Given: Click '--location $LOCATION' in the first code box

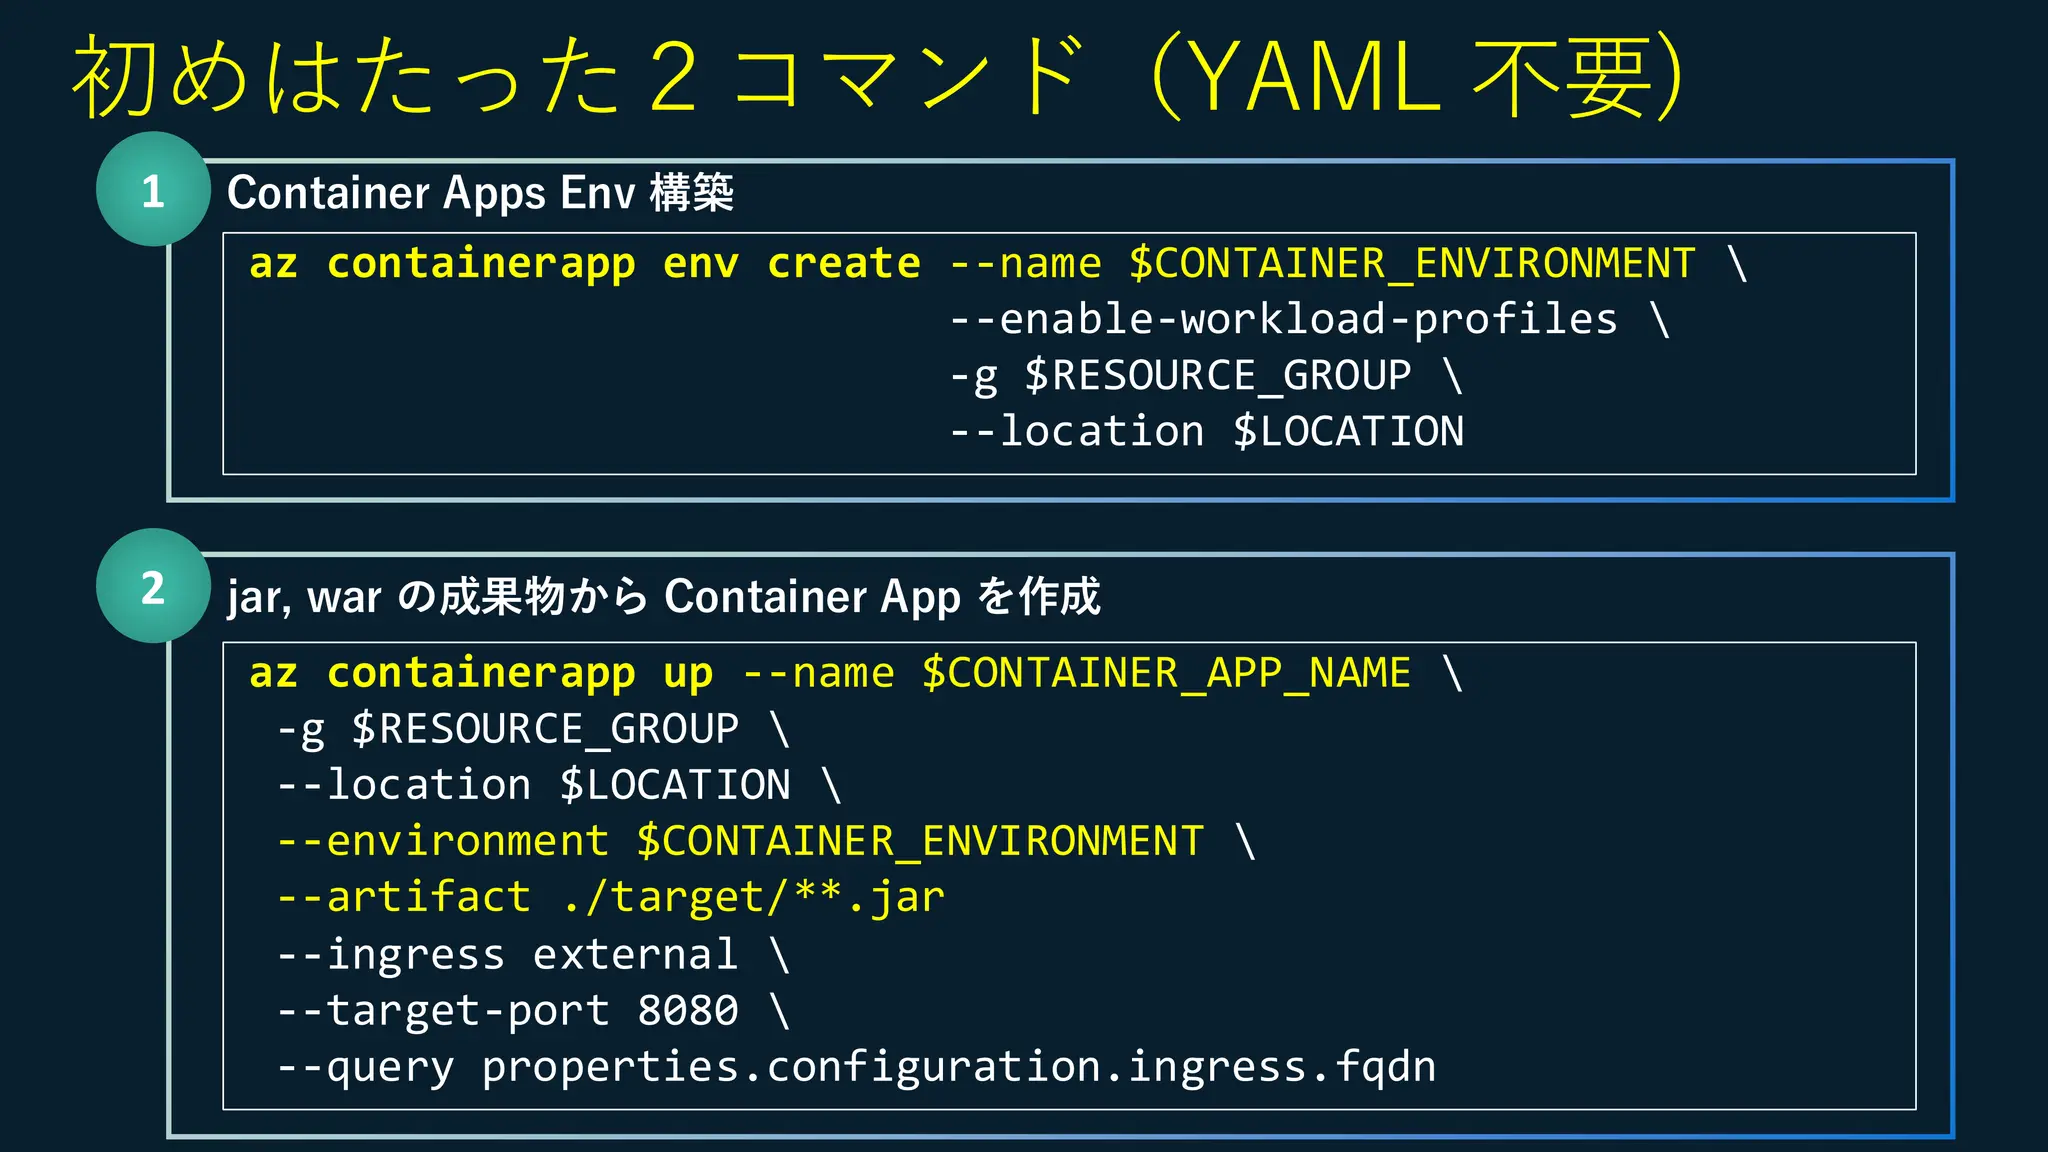Looking at the screenshot, I should coord(1206,432).
